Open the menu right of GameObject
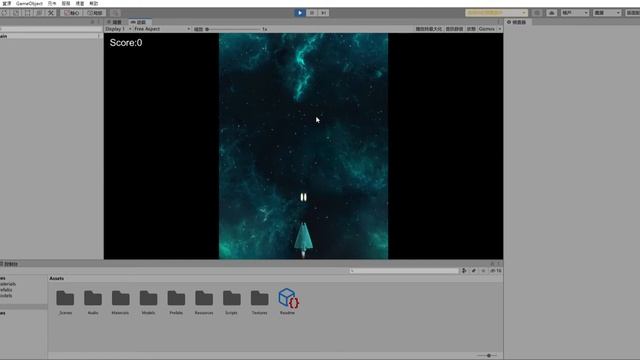This screenshot has height=360, width=640. [52, 3]
